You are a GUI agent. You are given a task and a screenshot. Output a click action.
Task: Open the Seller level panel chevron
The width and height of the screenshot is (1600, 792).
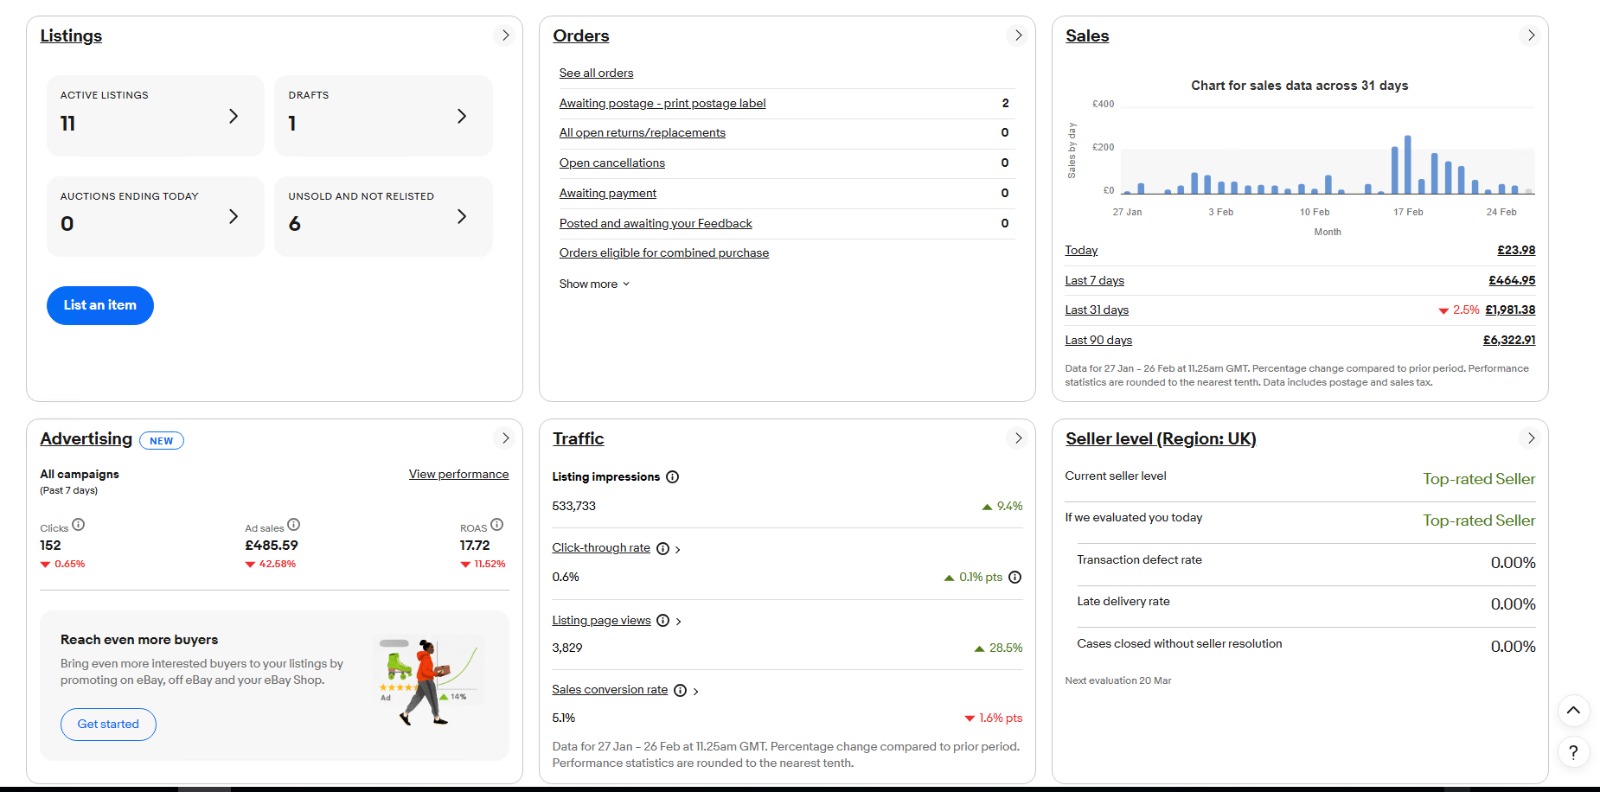1530,439
